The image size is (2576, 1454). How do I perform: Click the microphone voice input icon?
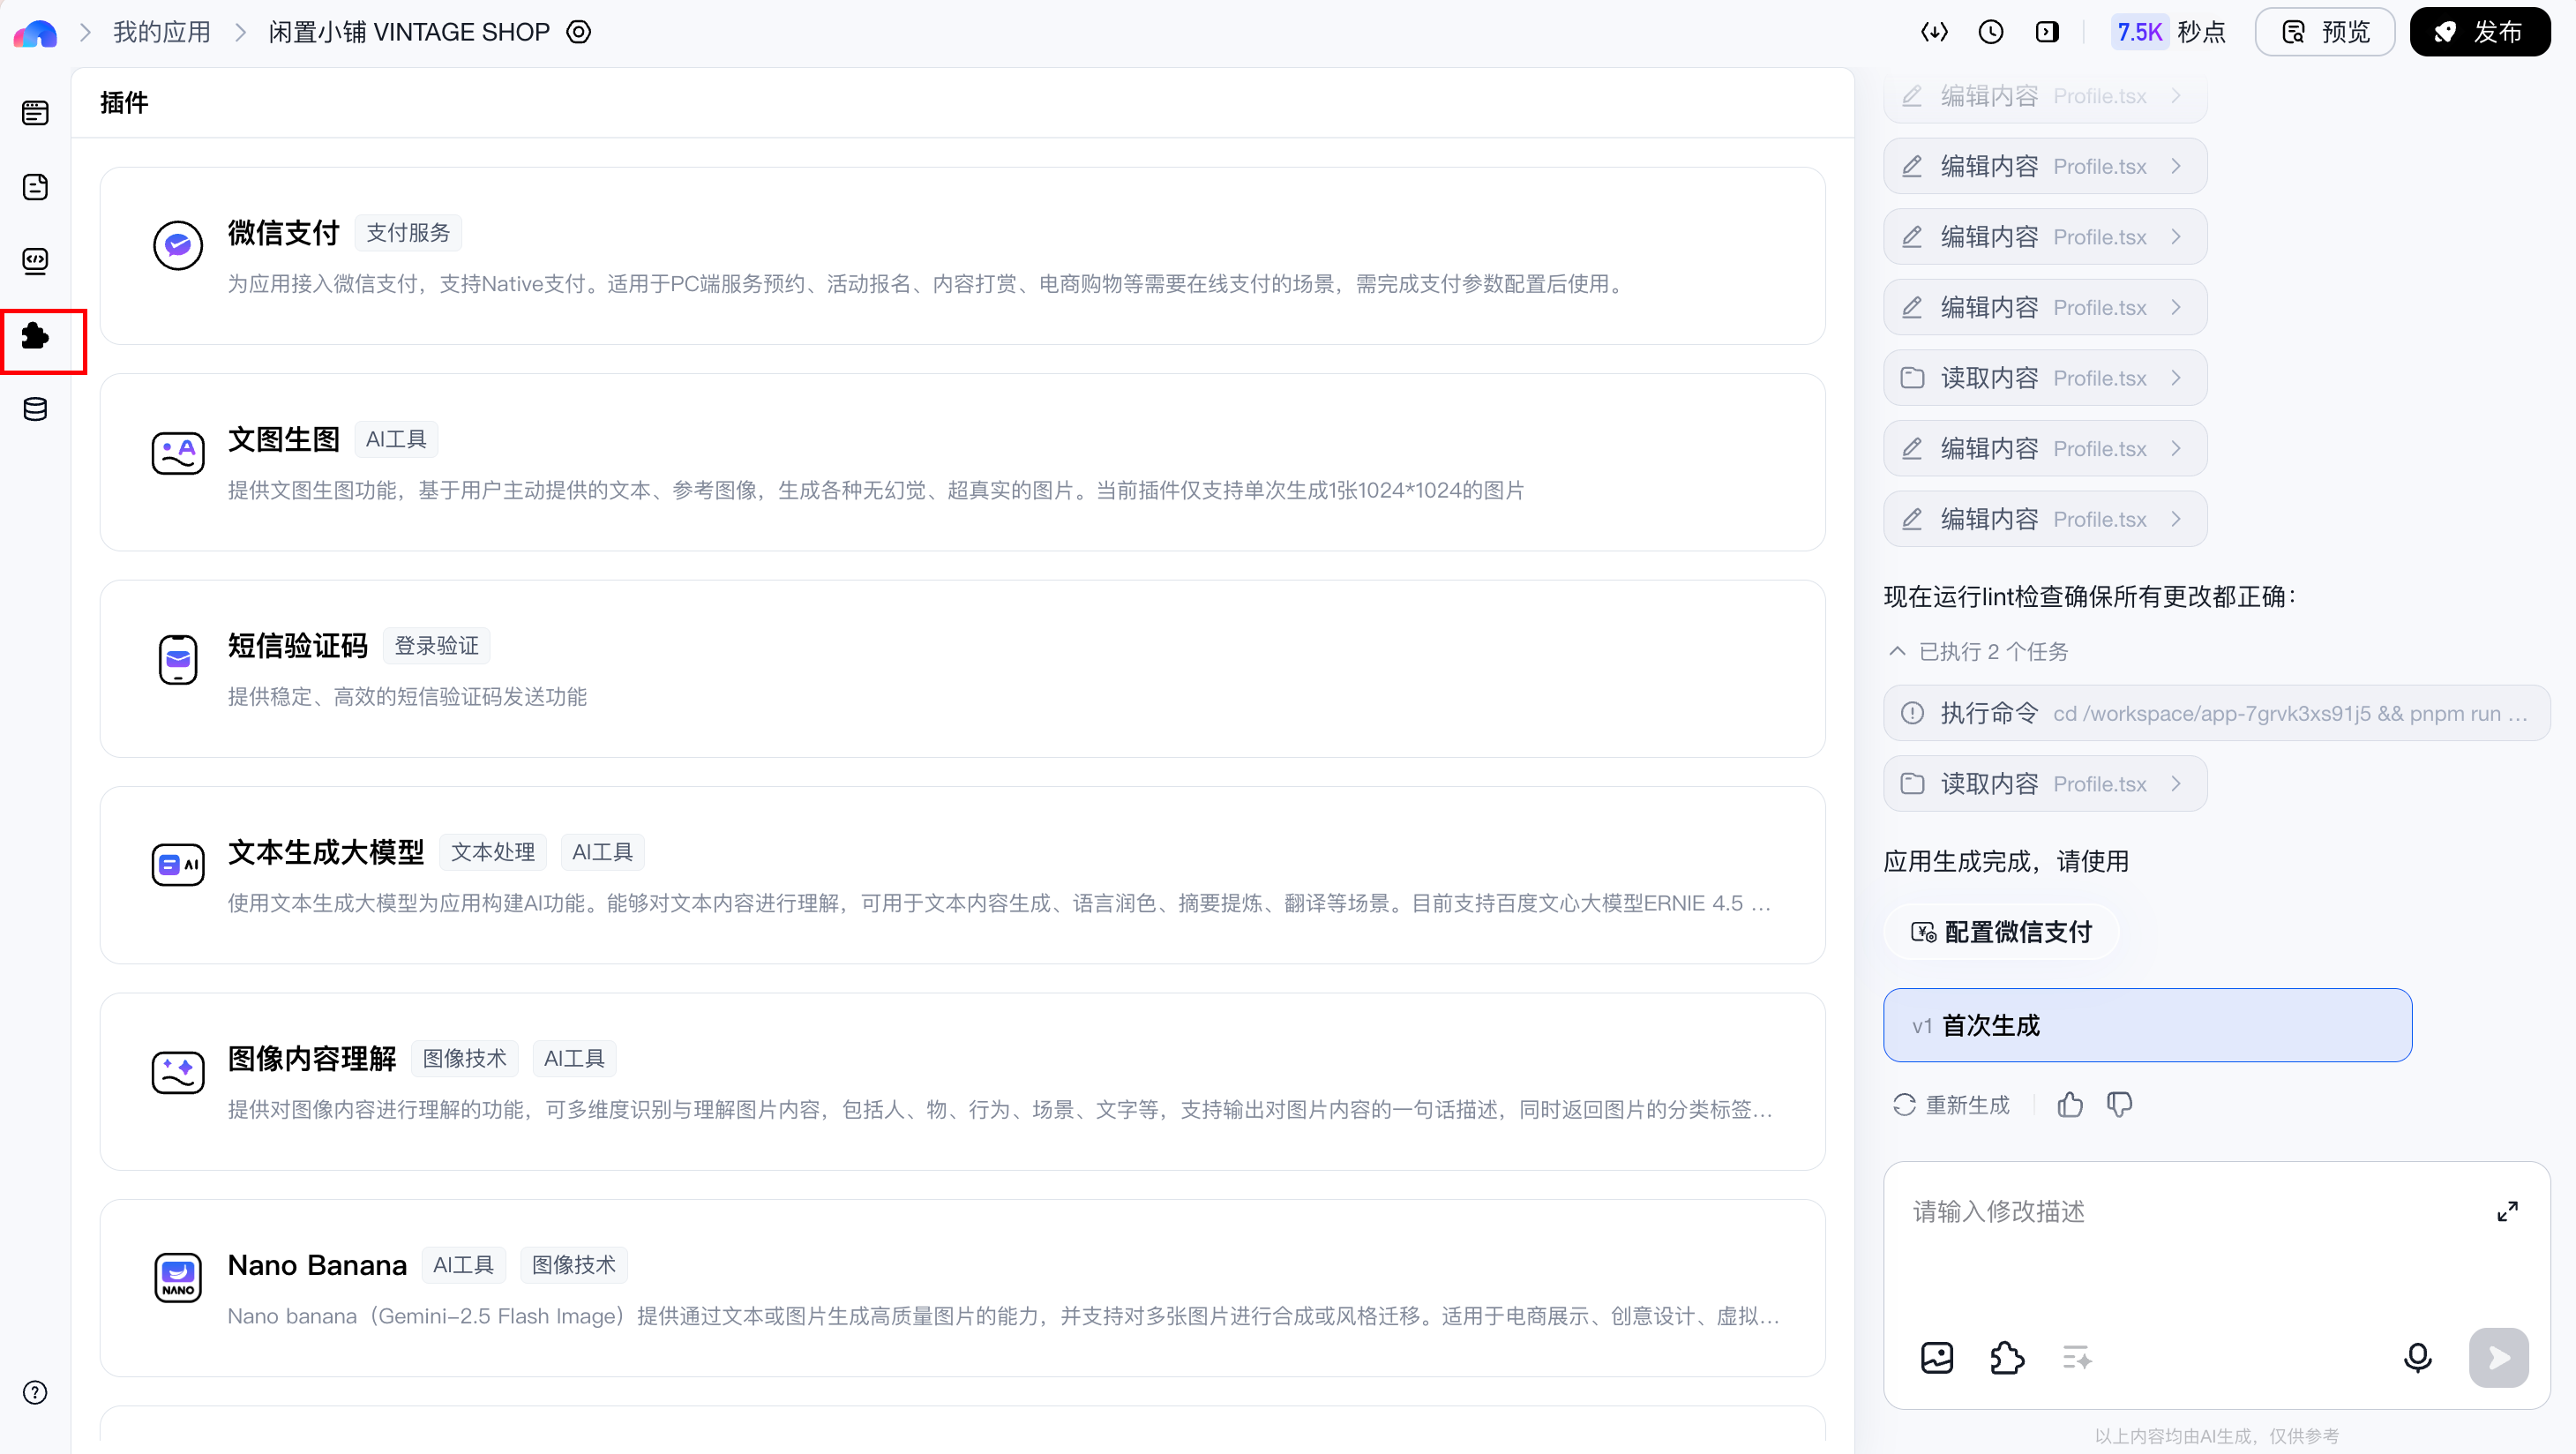(2417, 1357)
